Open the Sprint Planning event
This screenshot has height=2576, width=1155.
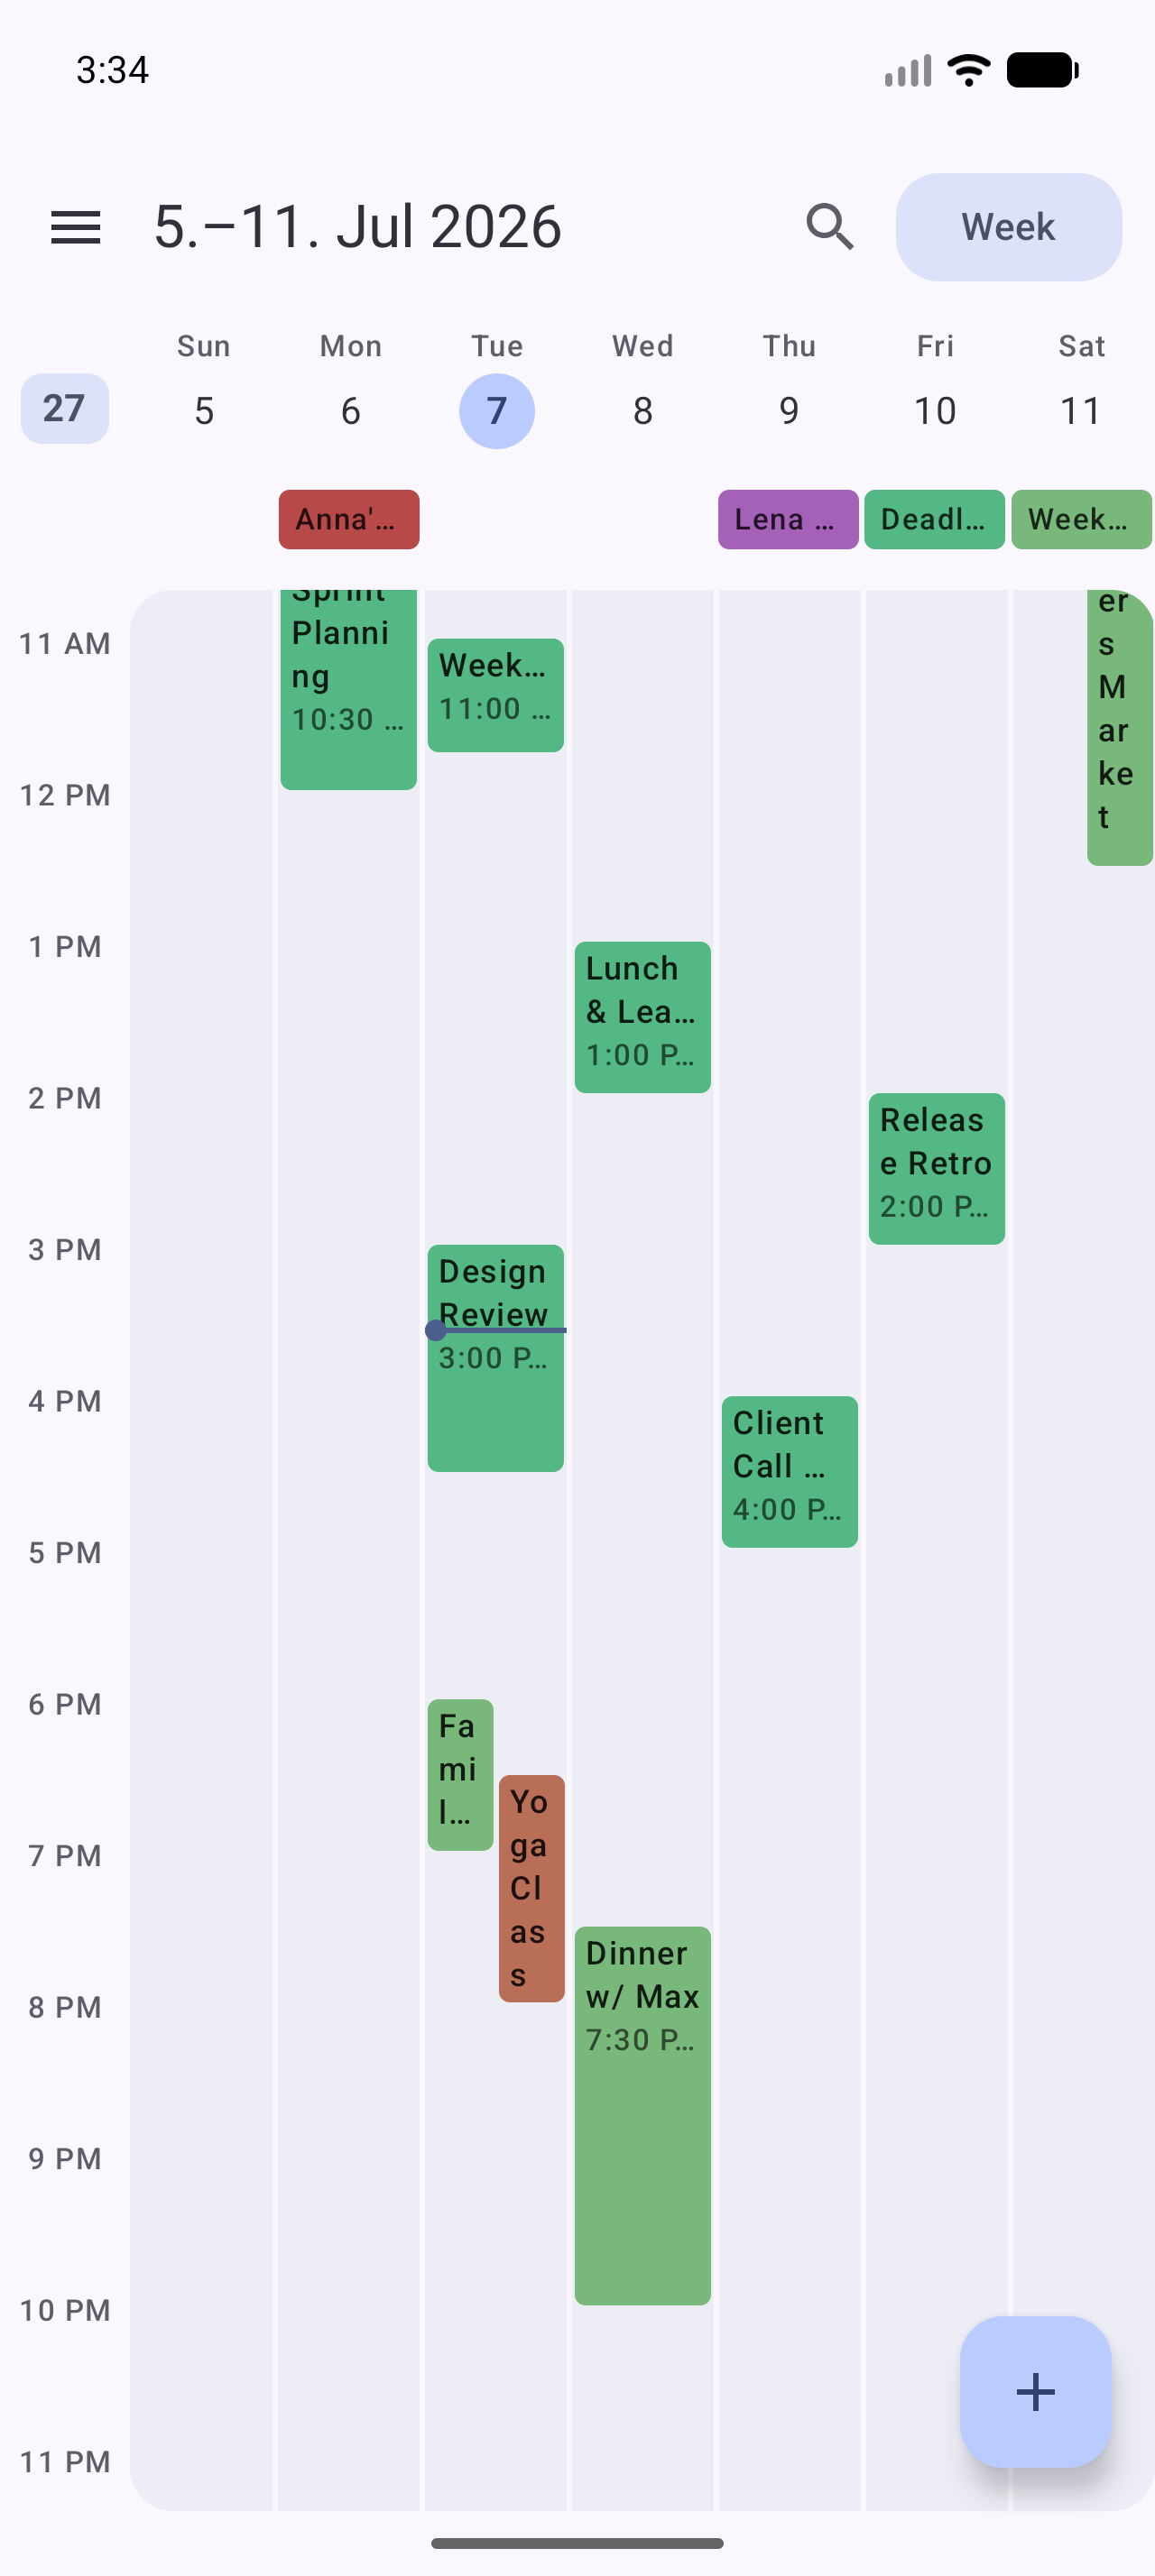point(349,690)
